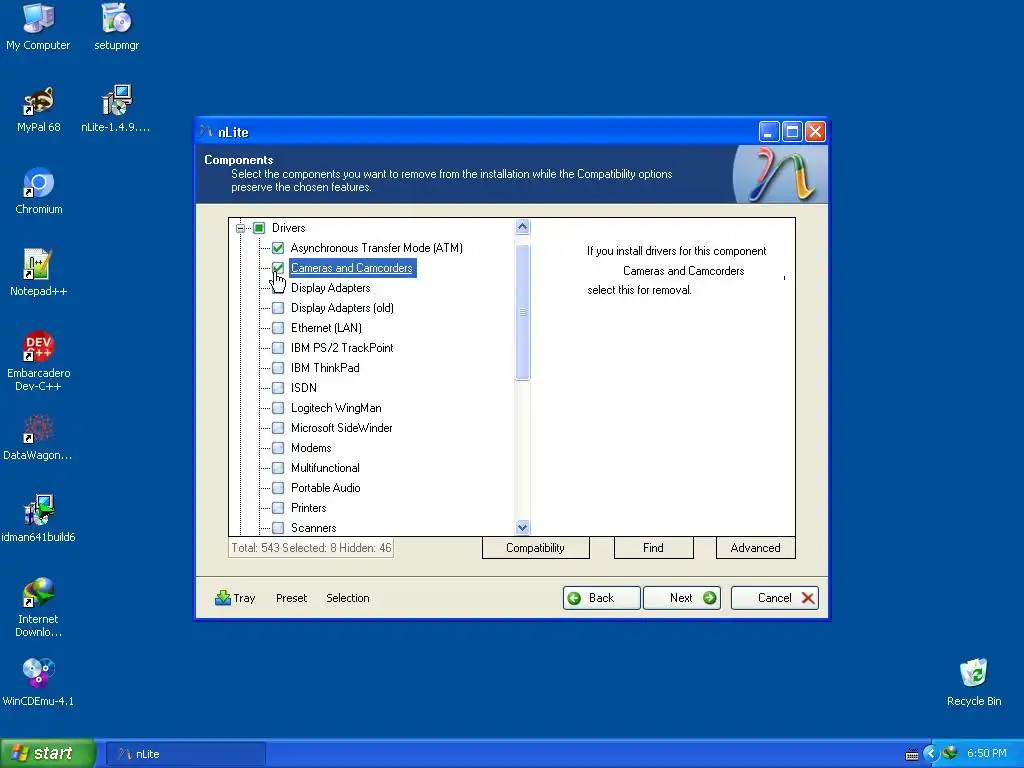Check Microsoft SideWinder checkbox

click(278, 428)
